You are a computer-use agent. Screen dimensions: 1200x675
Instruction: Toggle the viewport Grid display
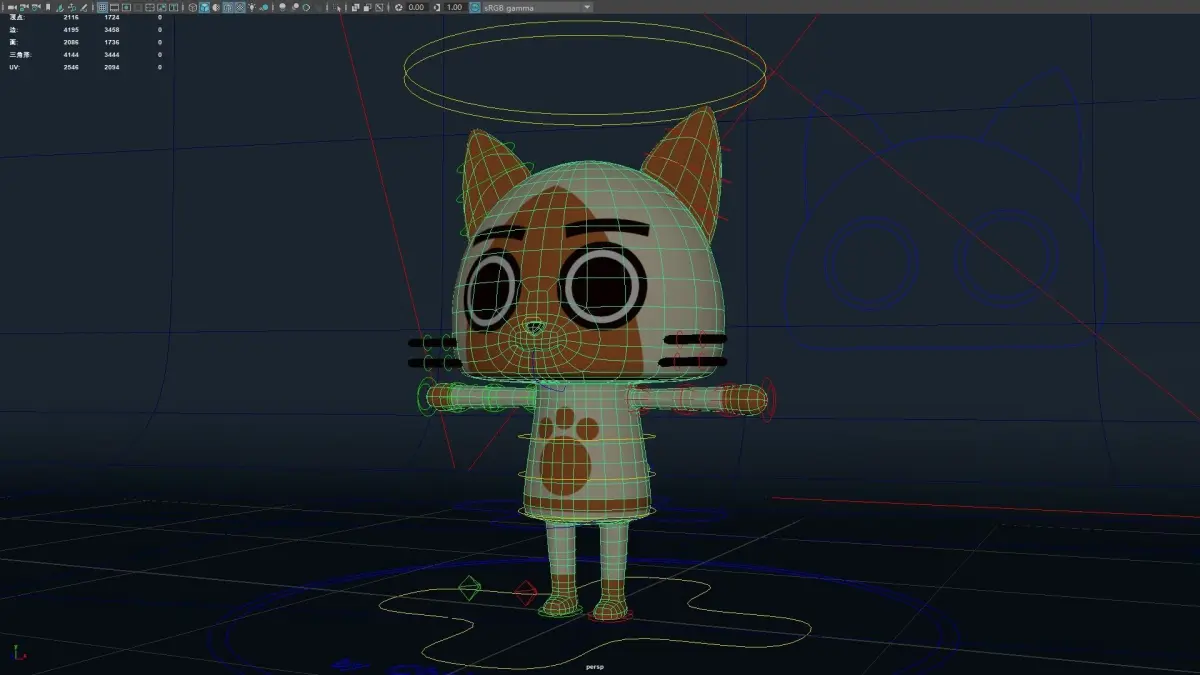click(x=102, y=7)
